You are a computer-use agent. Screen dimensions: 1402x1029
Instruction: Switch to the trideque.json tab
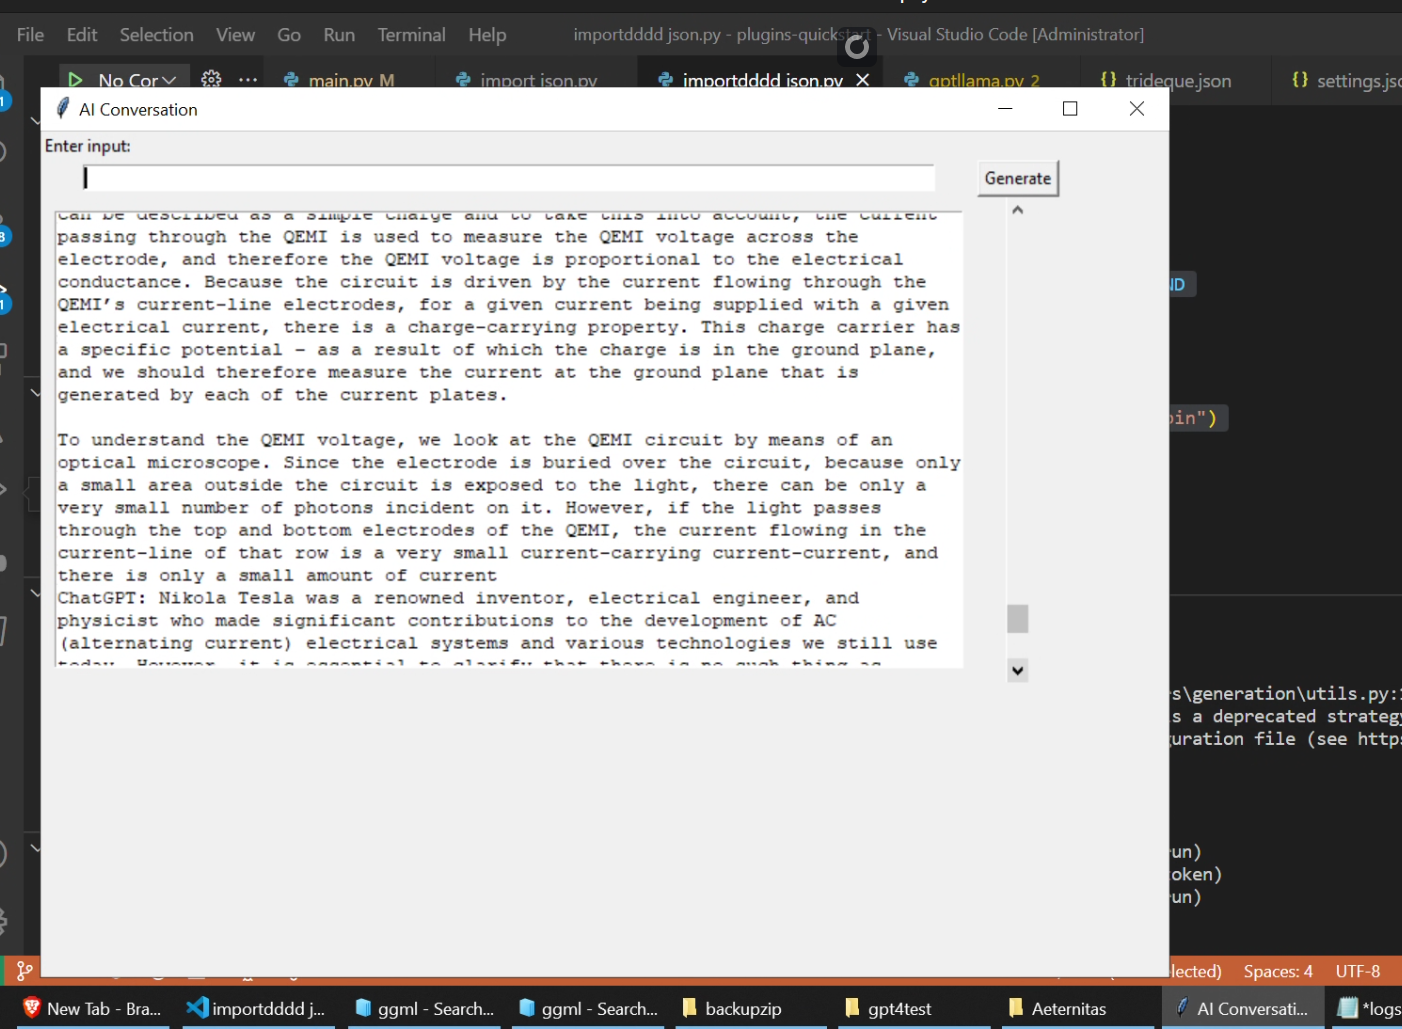click(1175, 80)
